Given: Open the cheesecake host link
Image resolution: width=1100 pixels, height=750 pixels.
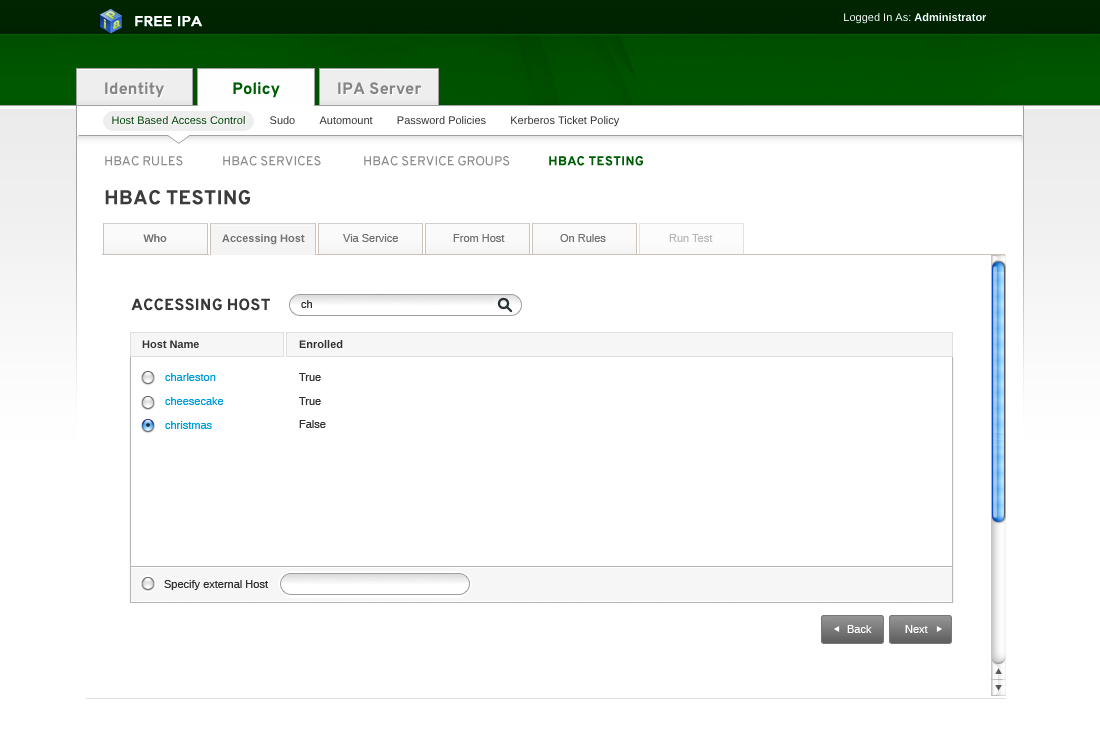Looking at the screenshot, I should 194,401.
